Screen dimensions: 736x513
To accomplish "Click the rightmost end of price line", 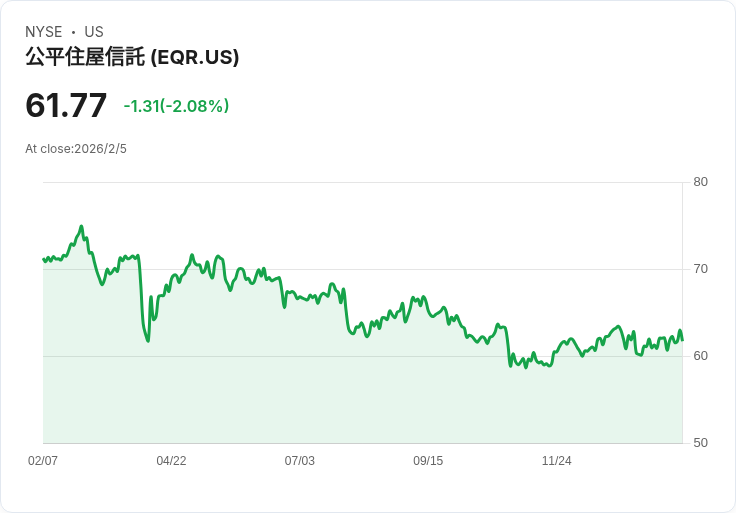I will click(682, 339).
